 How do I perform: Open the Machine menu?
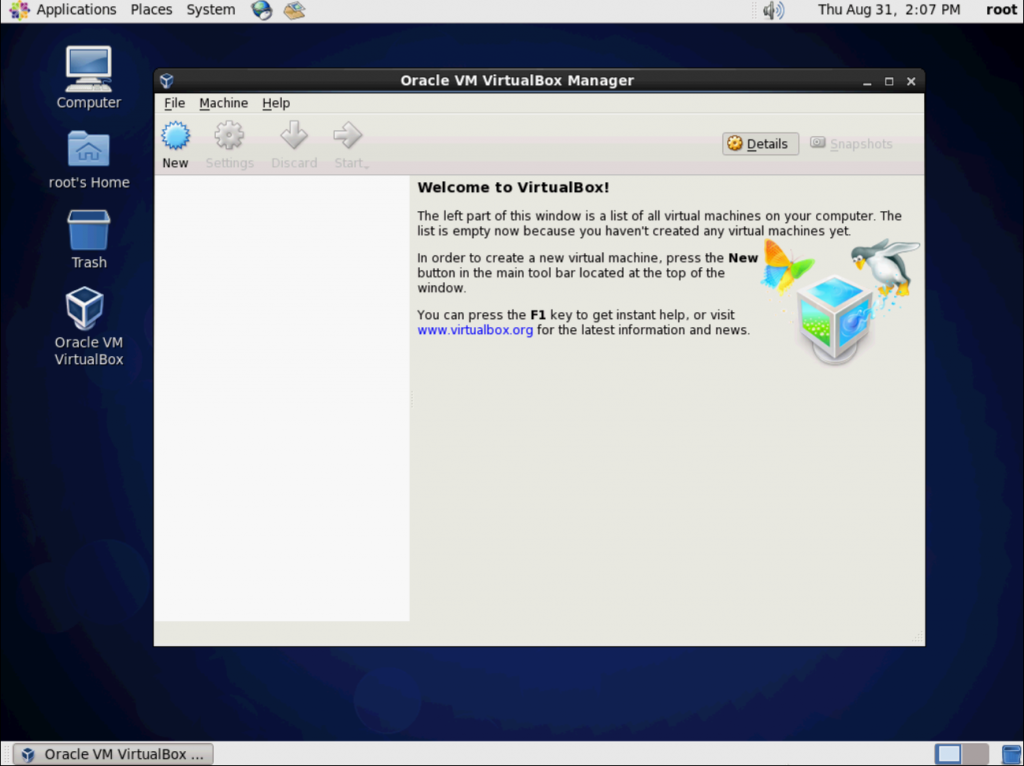[x=223, y=103]
